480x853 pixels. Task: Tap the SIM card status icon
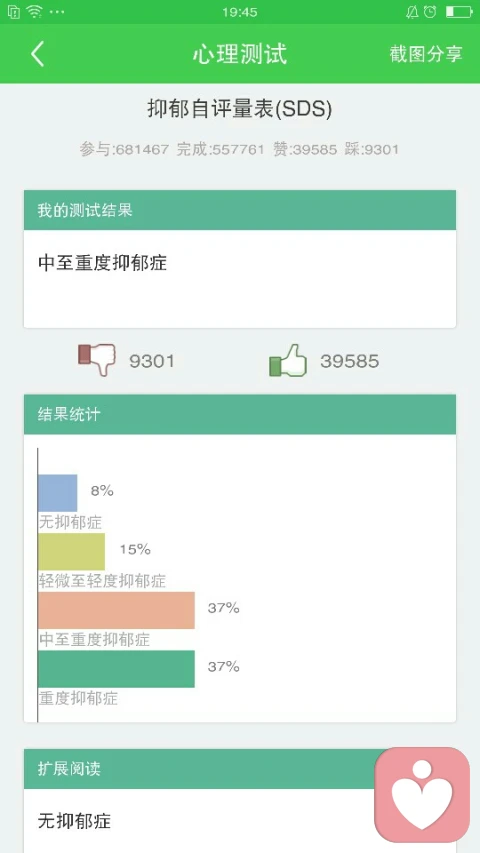[14, 11]
